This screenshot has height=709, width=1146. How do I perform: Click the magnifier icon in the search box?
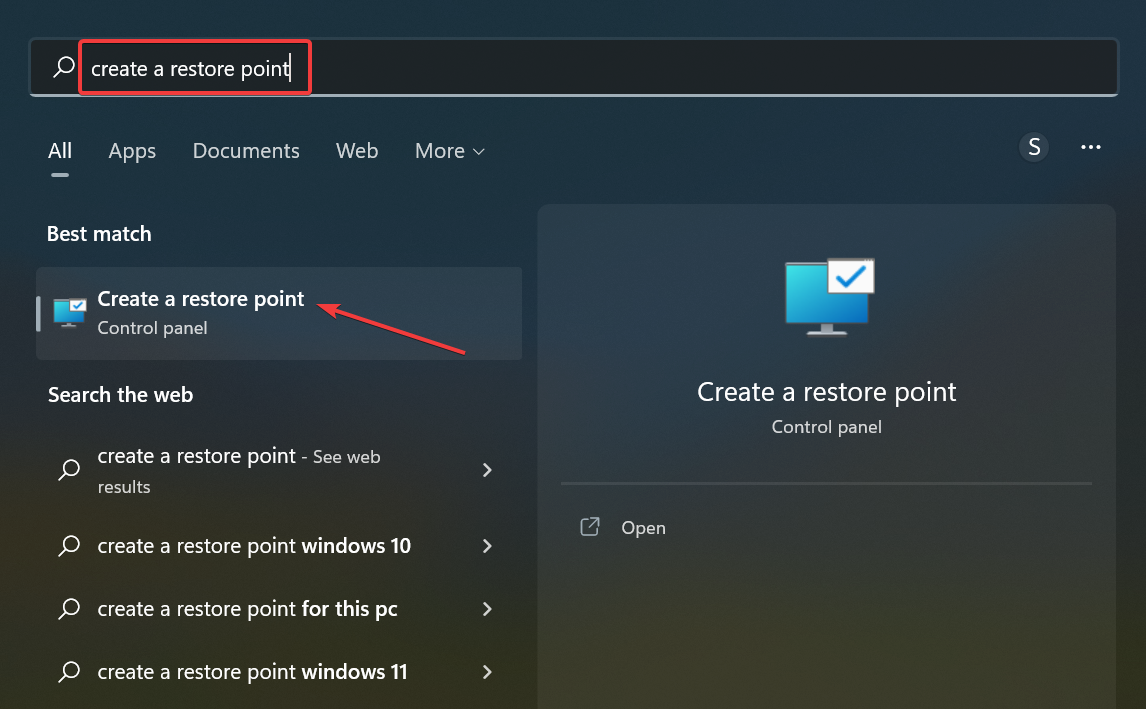(x=64, y=67)
